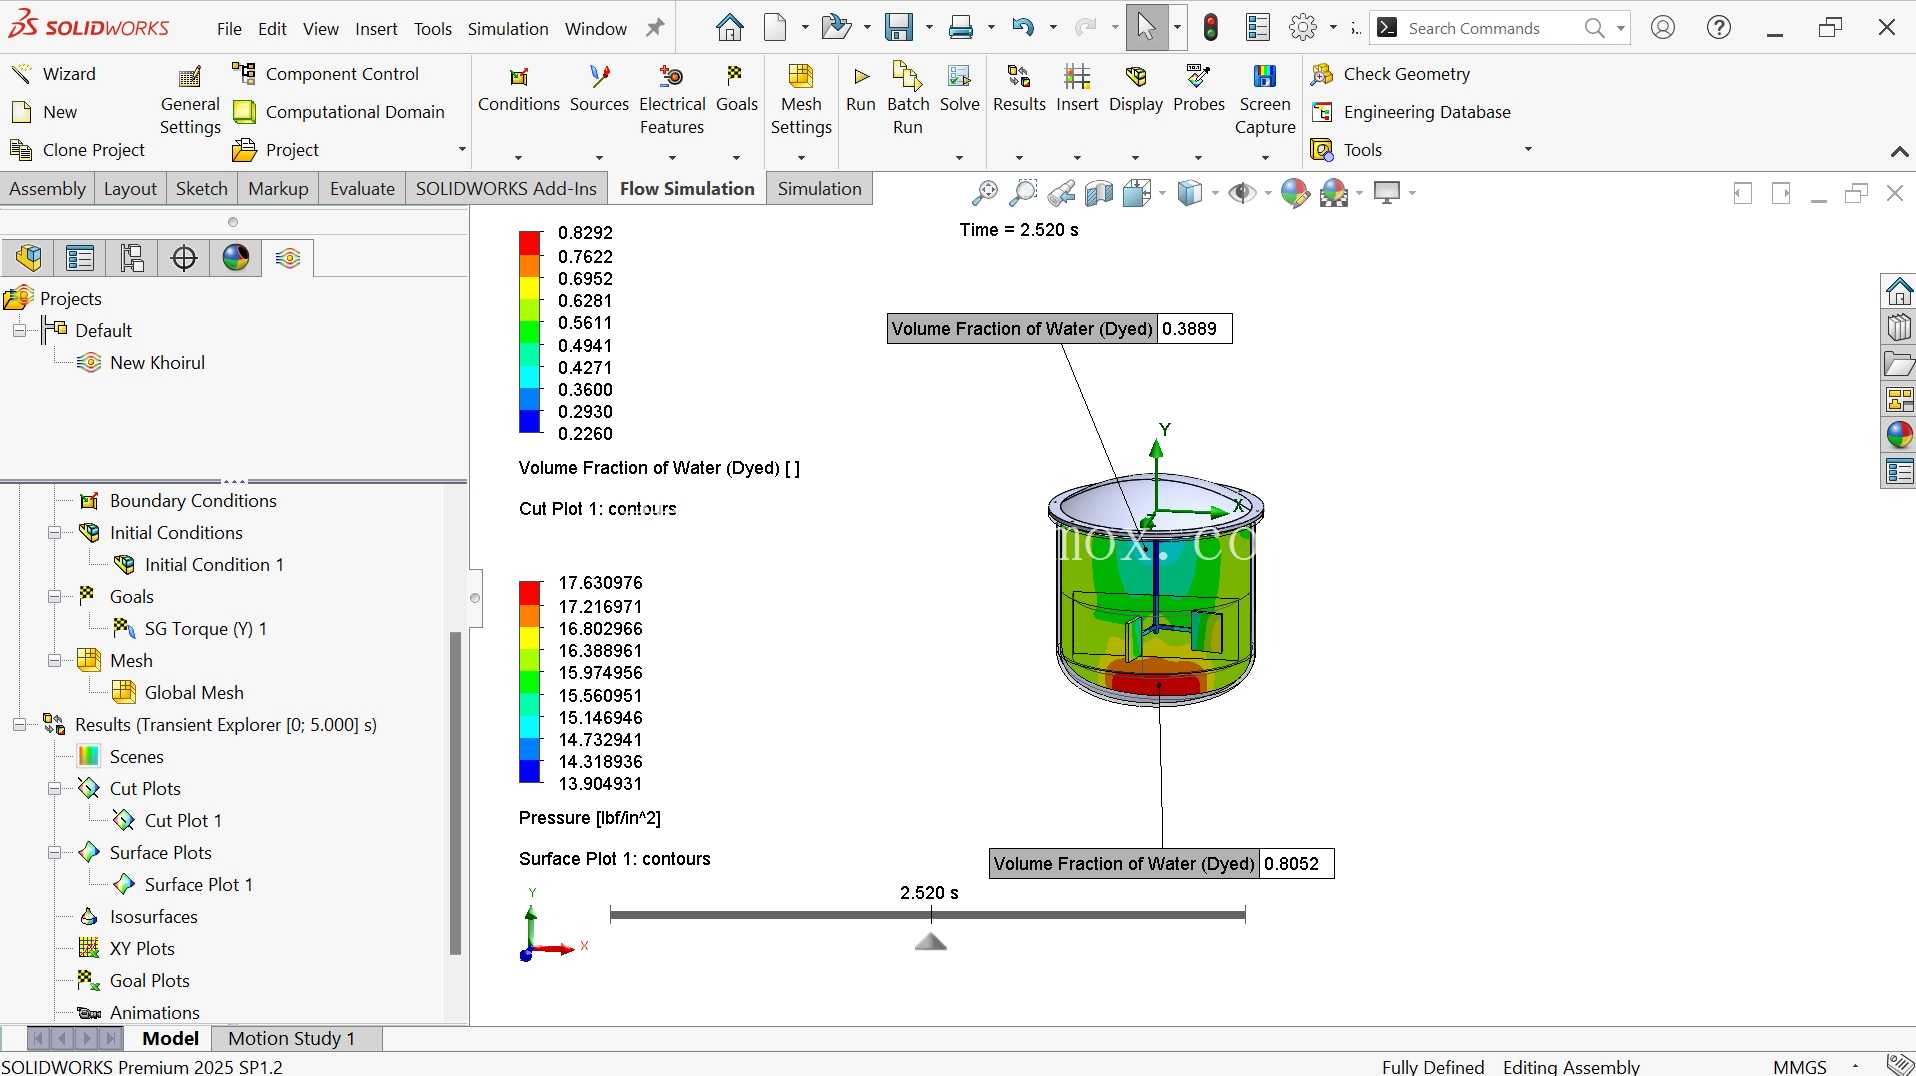The image size is (1916, 1076).
Task: Click the feature tree vertical scrollbar
Action: 455,792
